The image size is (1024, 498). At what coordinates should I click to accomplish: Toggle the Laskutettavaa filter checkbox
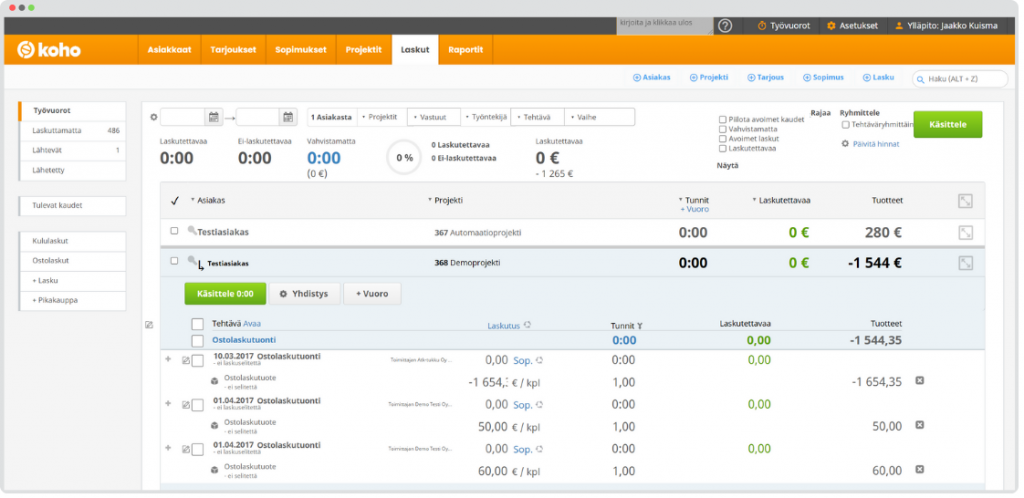point(722,149)
